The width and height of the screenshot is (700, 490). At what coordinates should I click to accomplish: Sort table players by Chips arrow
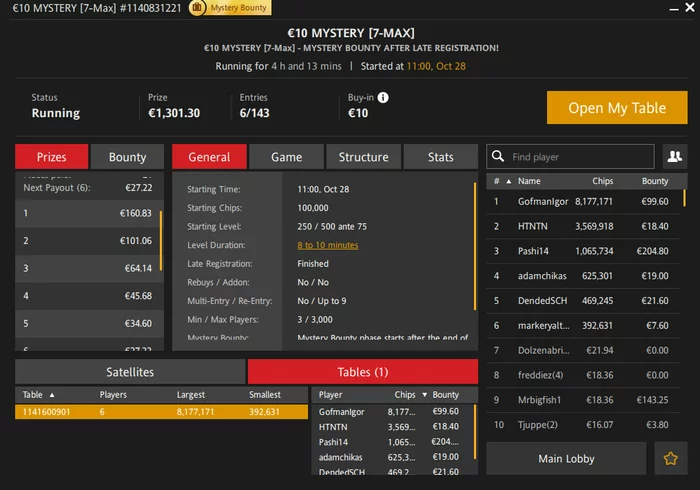click(x=425, y=395)
